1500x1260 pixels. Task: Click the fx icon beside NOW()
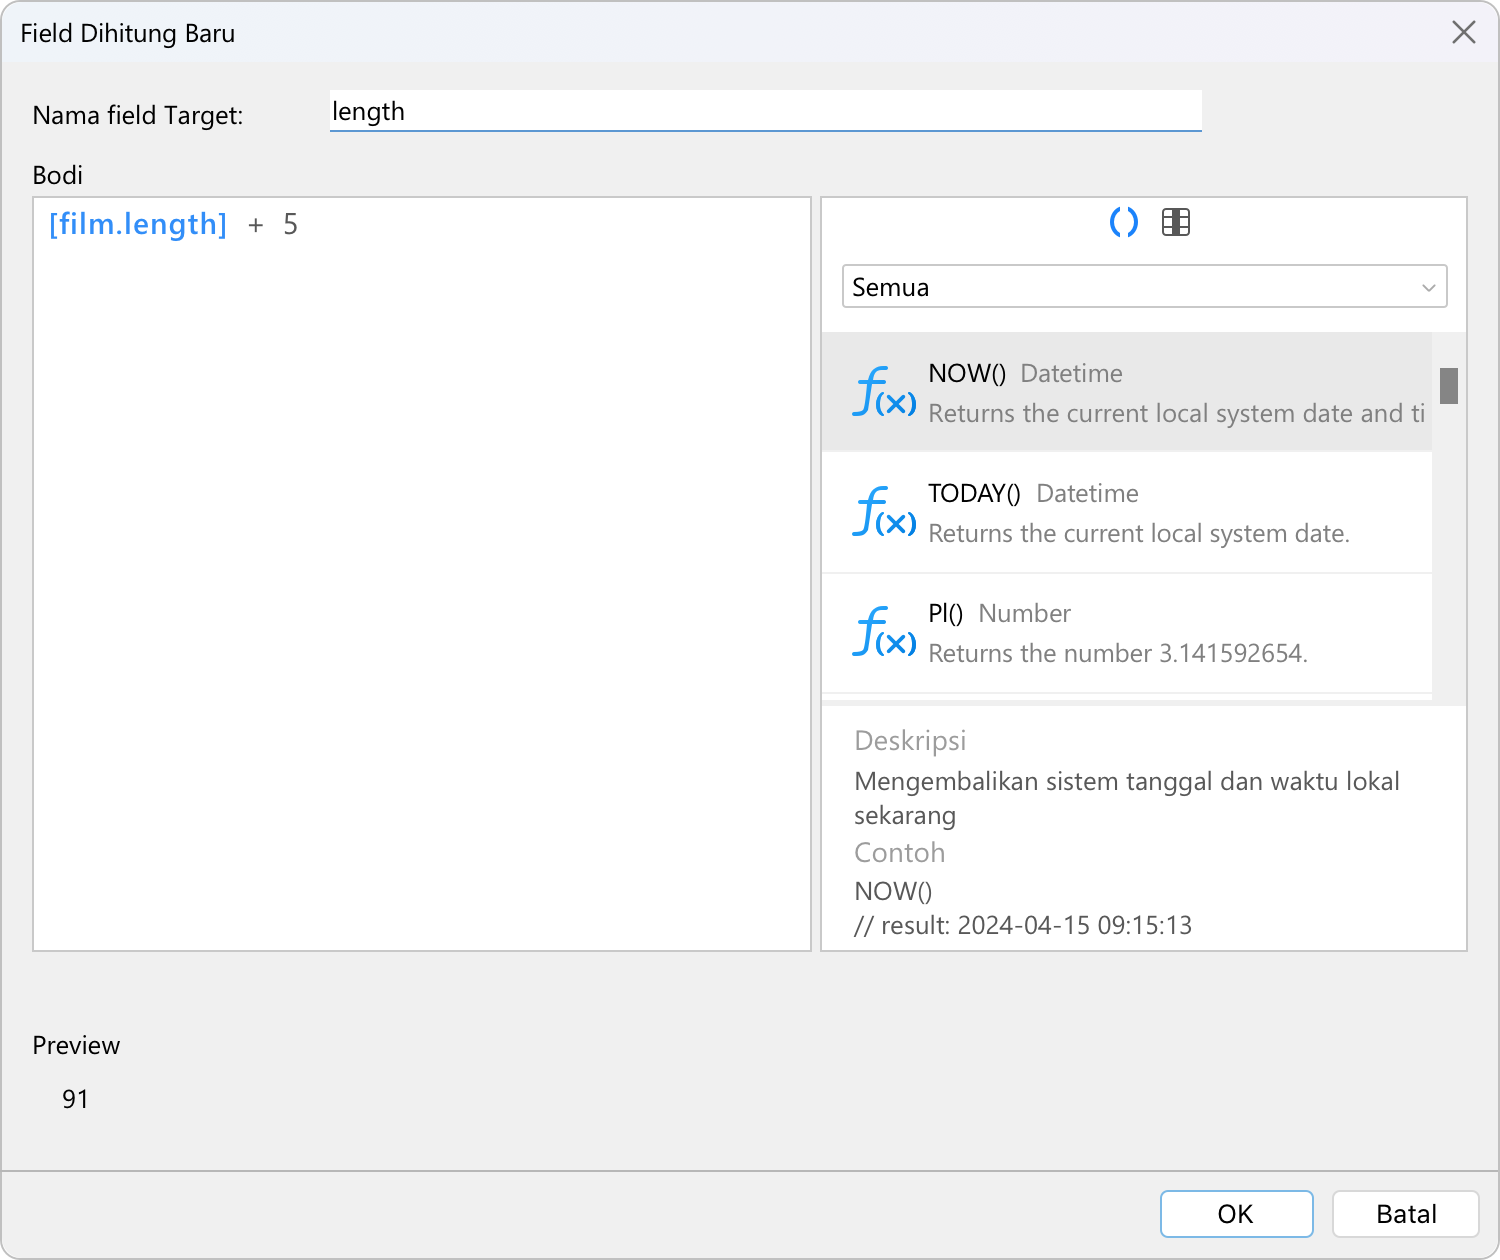[x=884, y=392]
